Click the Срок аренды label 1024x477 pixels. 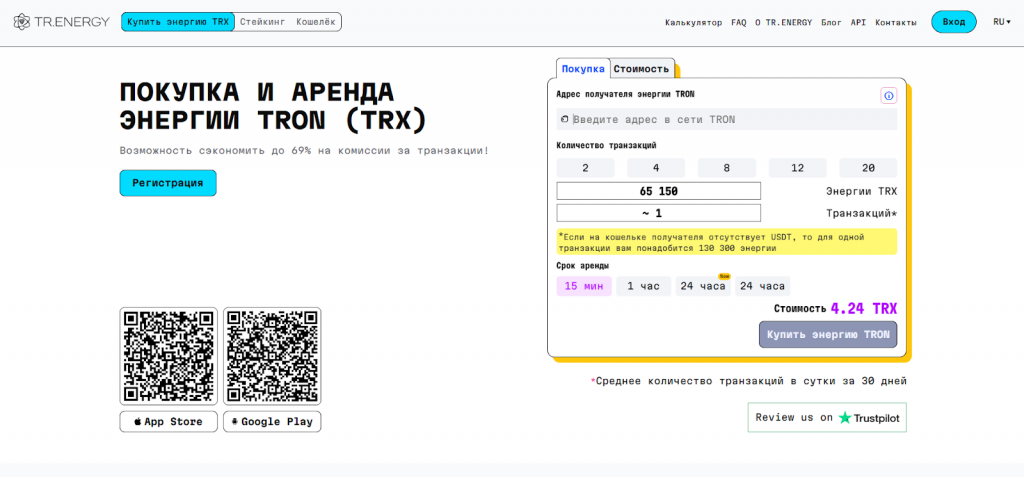tap(583, 266)
